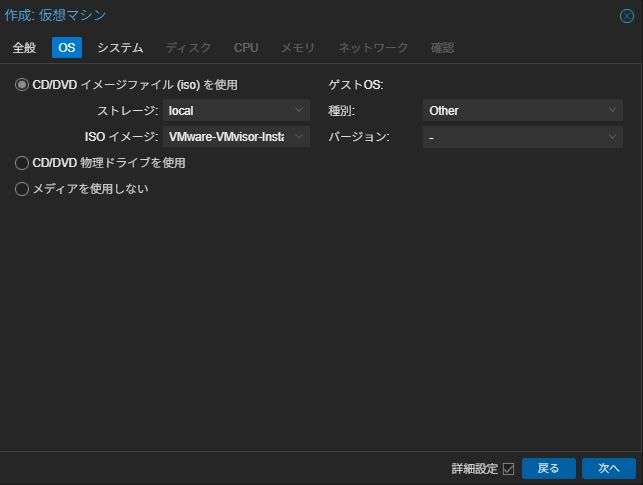The image size is (643, 485).
Task: Click the 作成: 仮想マシン title text
Action: pyautogui.click(x=55, y=15)
